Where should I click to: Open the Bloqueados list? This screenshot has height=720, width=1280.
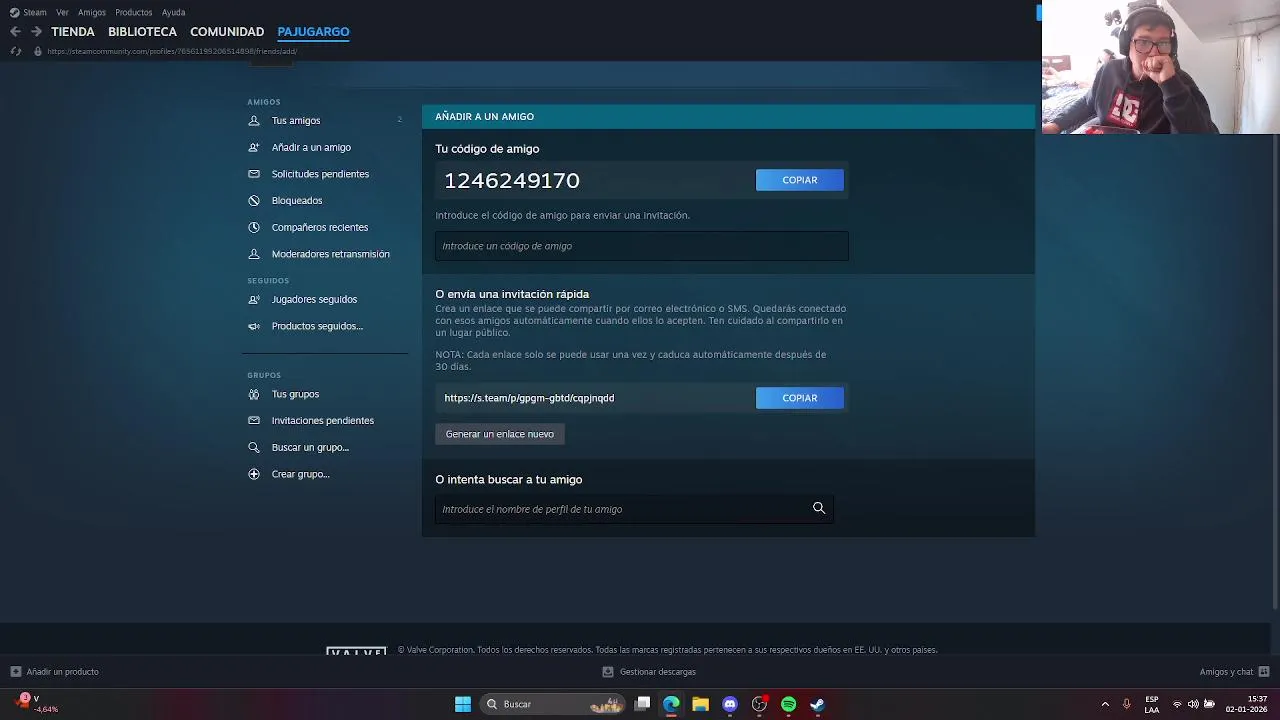point(297,201)
